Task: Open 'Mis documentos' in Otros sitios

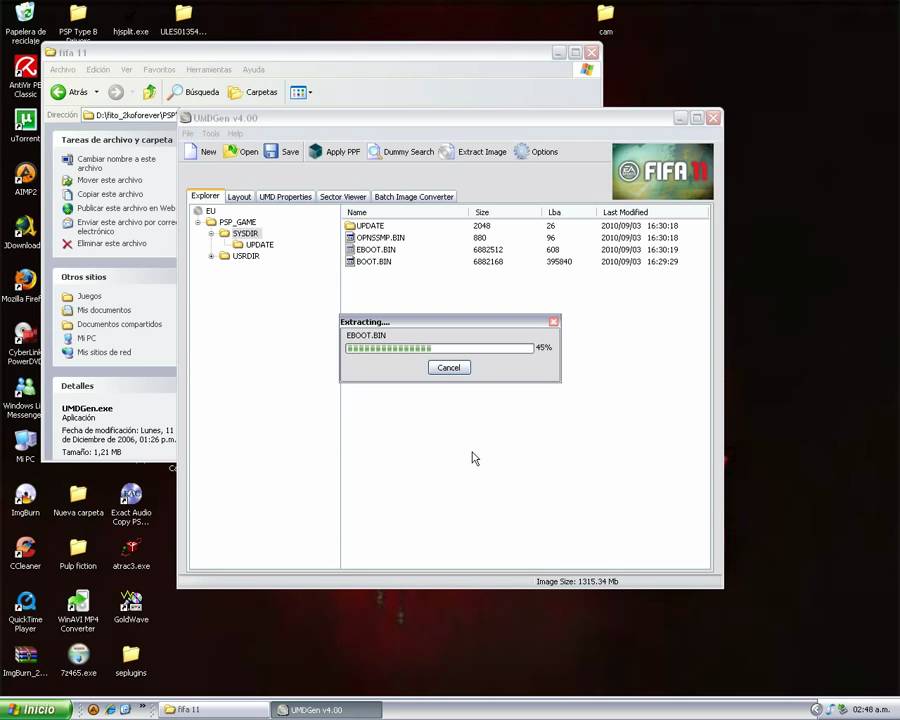Action: tap(104, 310)
